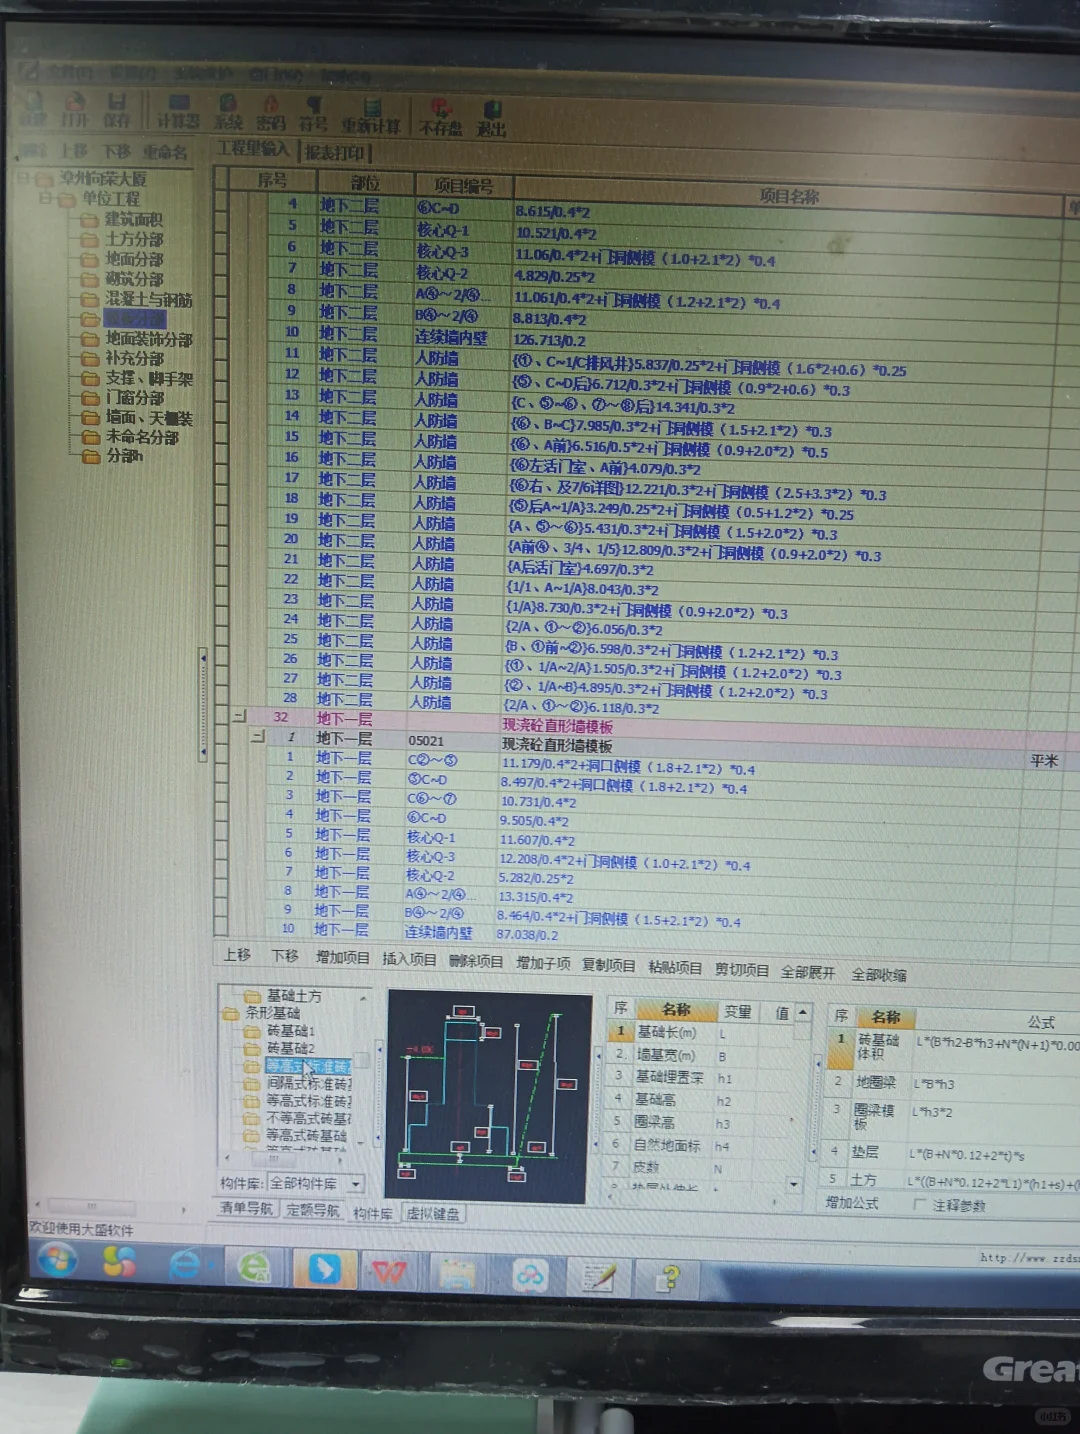Click the parameter table scroll-down arrow
The height and width of the screenshot is (1434, 1080).
pyautogui.click(x=794, y=1184)
